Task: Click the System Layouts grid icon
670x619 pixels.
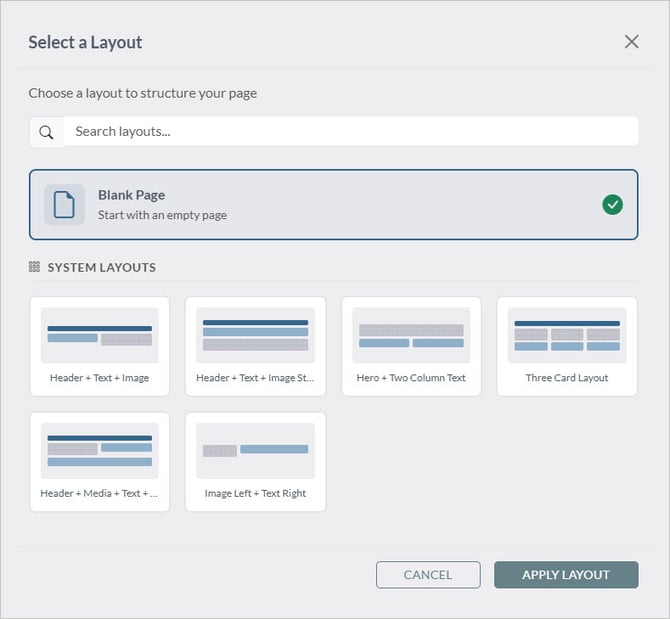Action: (34, 267)
